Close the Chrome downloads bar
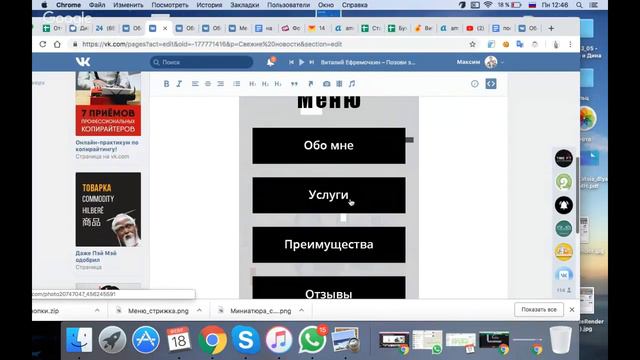 pyautogui.click(x=572, y=310)
